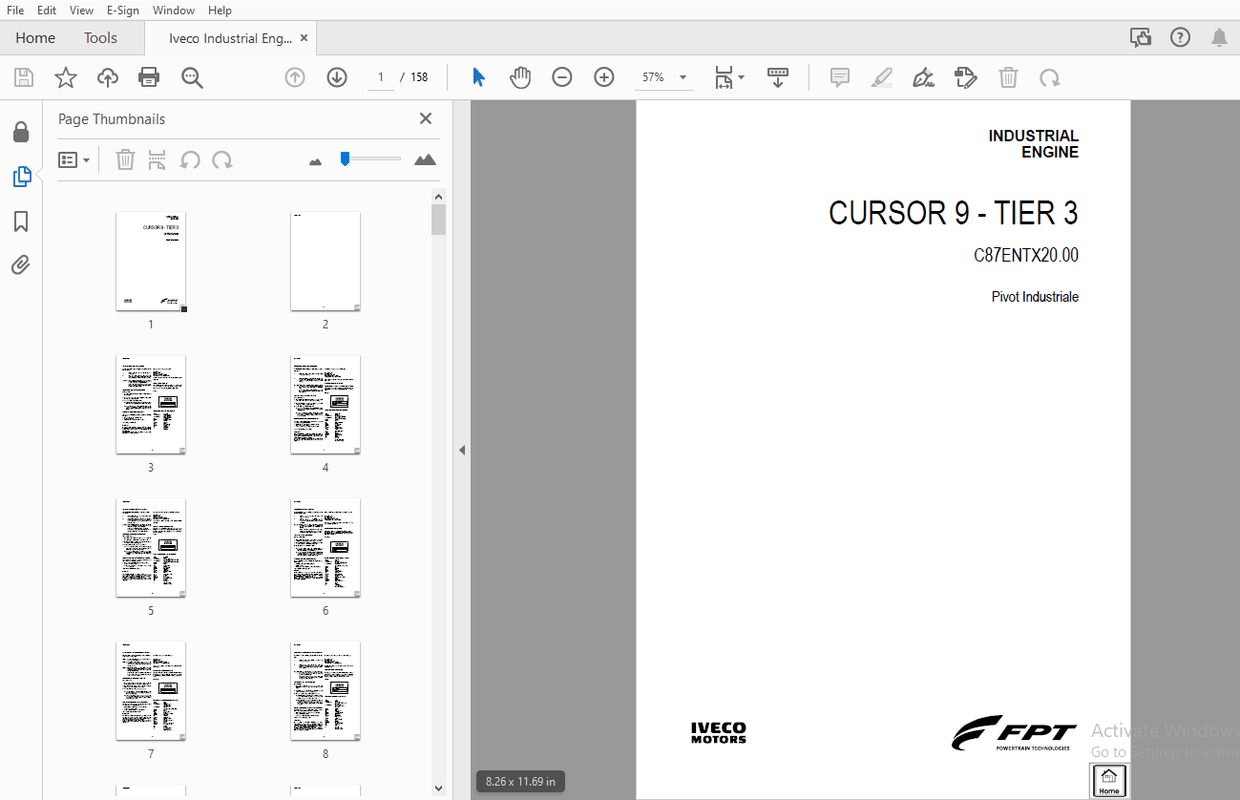Viewport: 1240px width, 800px height.
Task: Open the thumbnail options menu
Action: point(74,160)
